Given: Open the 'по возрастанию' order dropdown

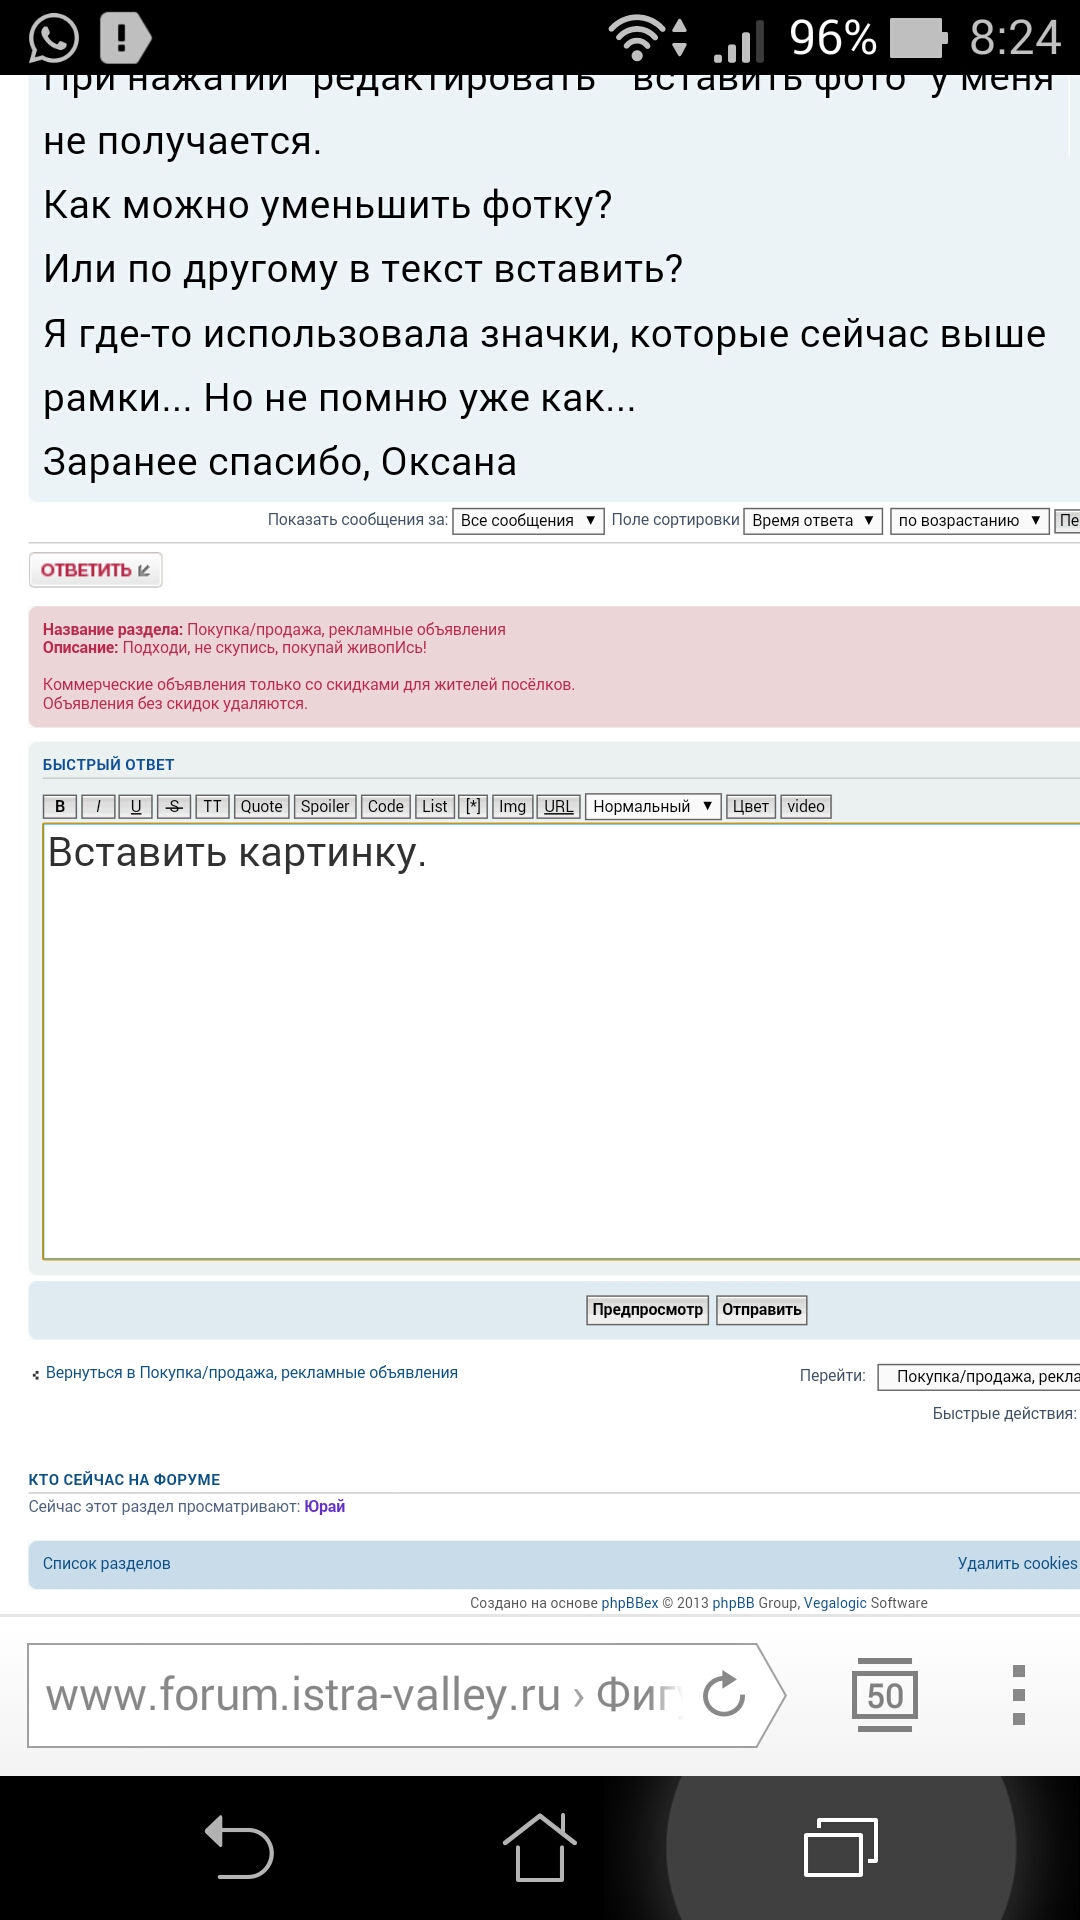Looking at the screenshot, I should pyautogui.click(x=969, y=521).
